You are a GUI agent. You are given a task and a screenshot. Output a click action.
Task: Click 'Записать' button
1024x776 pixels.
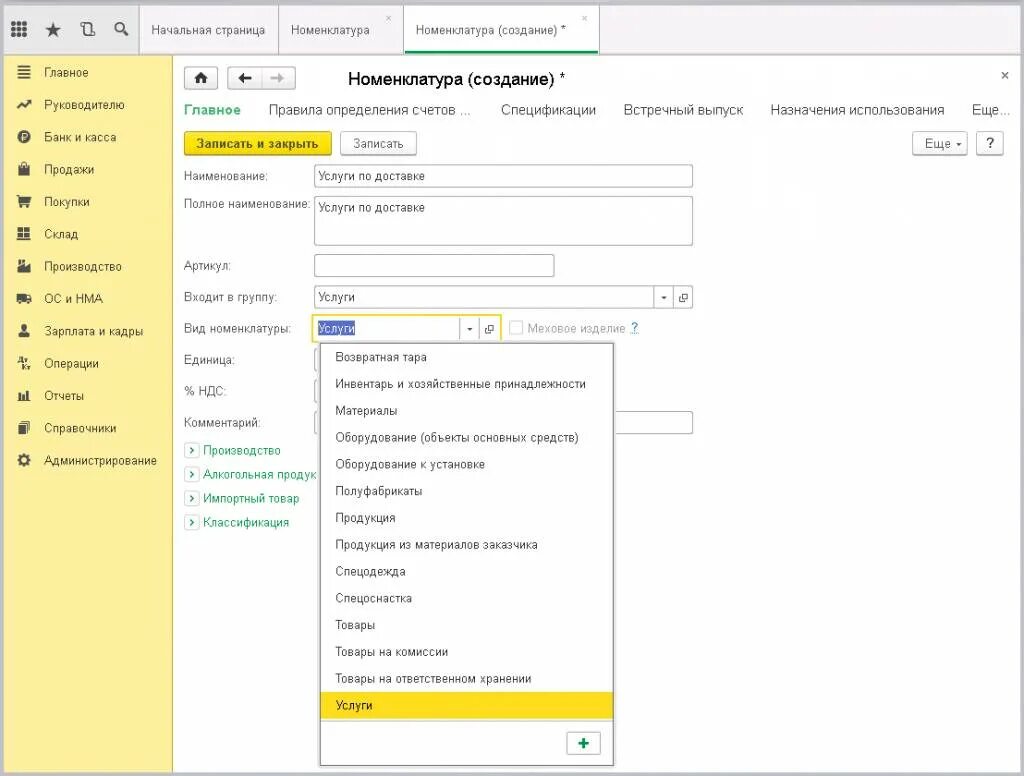click(x=378, y=144)
